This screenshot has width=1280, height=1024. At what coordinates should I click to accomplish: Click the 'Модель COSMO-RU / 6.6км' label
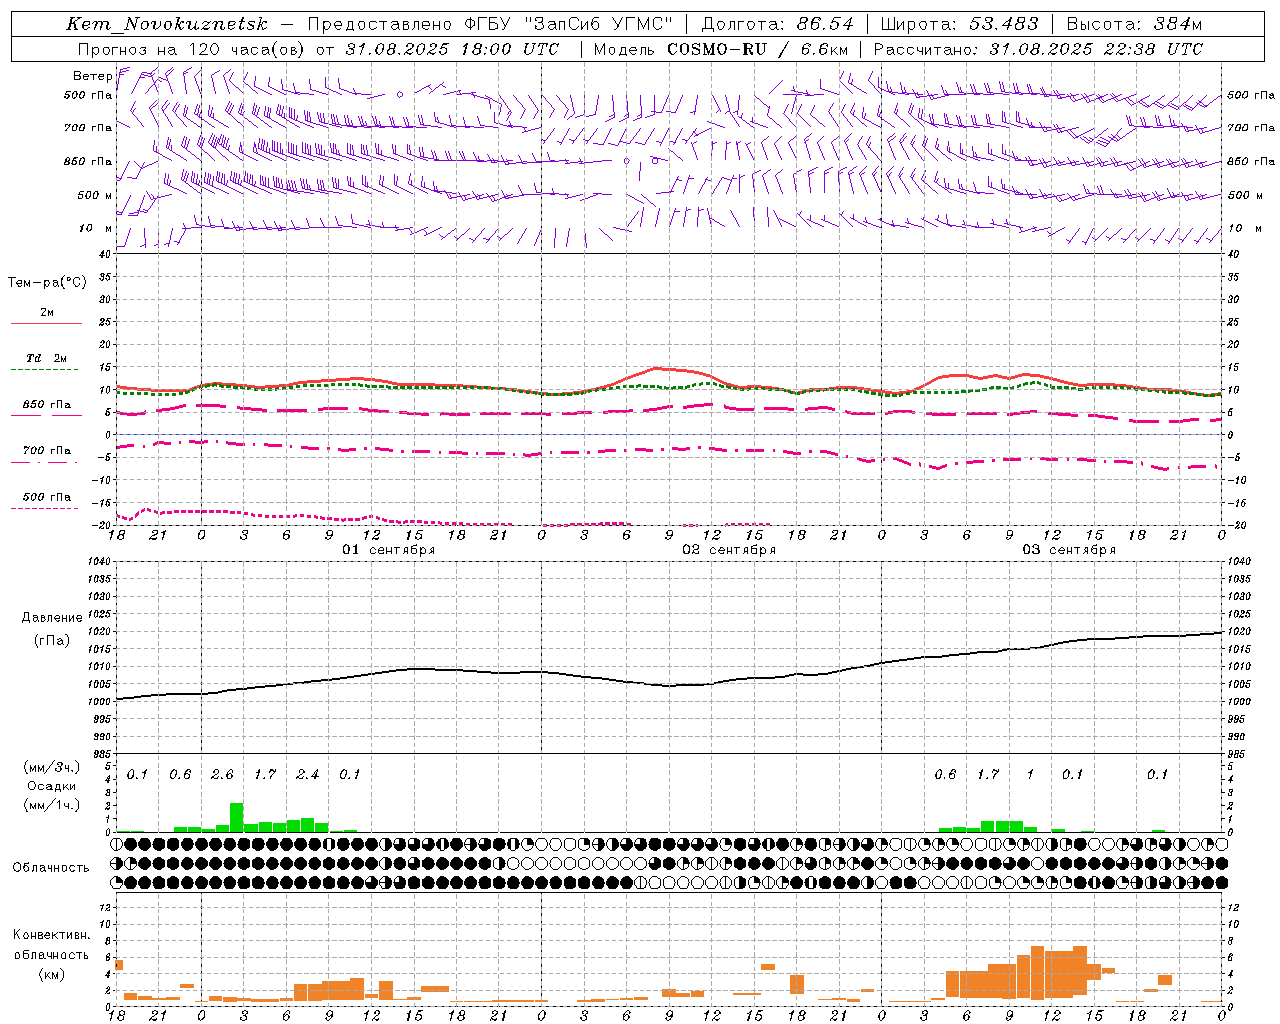(720, 49)
